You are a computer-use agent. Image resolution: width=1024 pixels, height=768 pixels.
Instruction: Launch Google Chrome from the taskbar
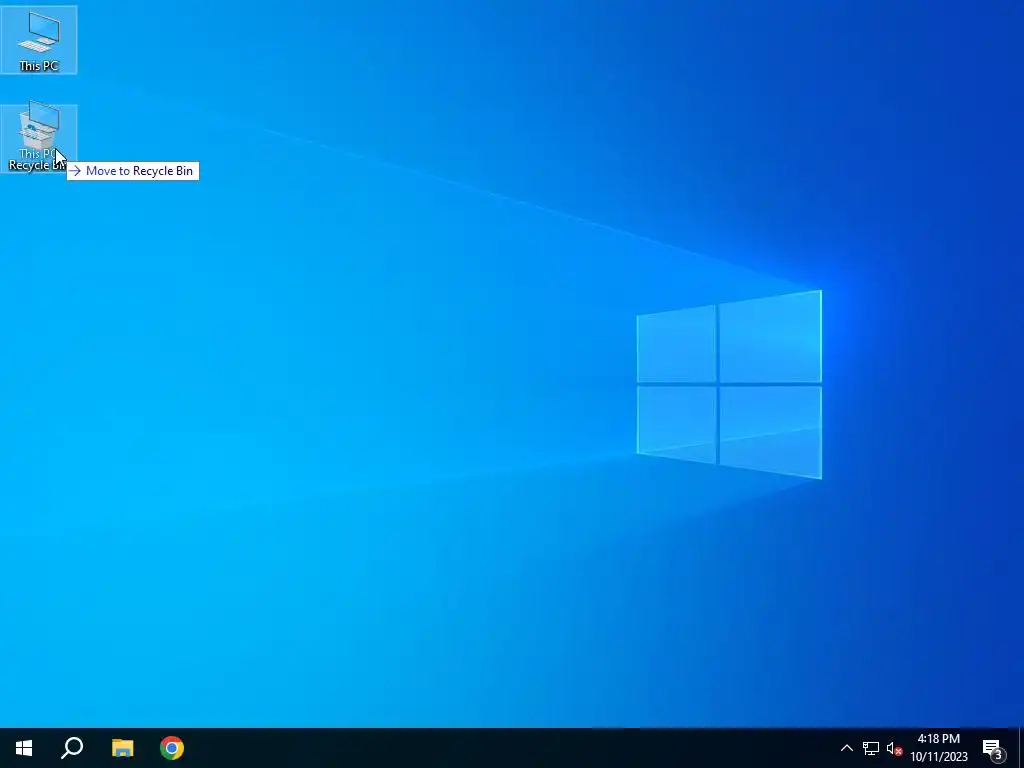(172, 748)
